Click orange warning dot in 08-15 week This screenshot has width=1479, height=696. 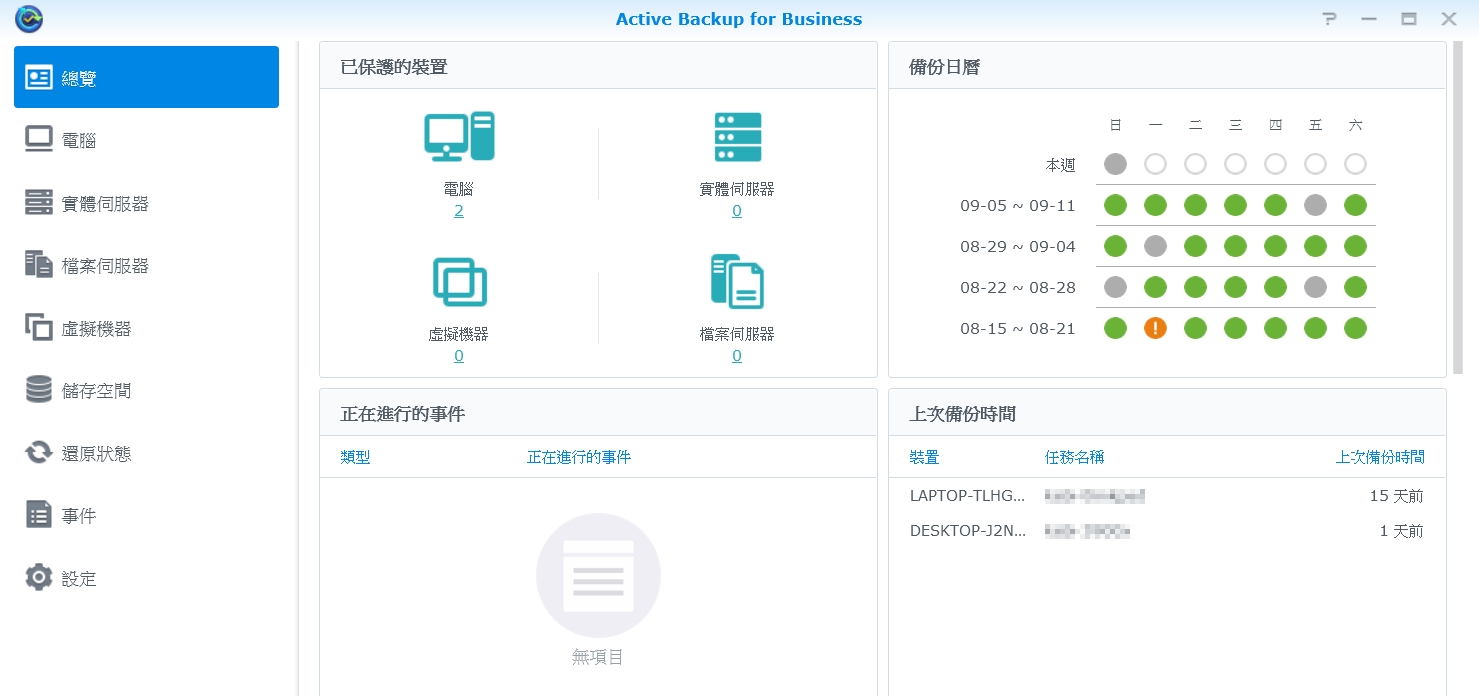(1155, 328)
